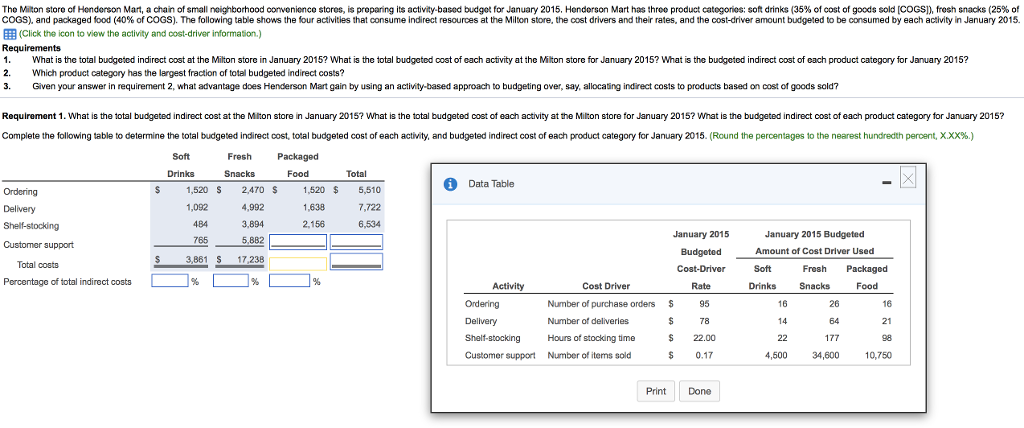Click the Fresh Snacks total costs 17,238
The height and width of the screenshot is (428, 1024).
249,259
